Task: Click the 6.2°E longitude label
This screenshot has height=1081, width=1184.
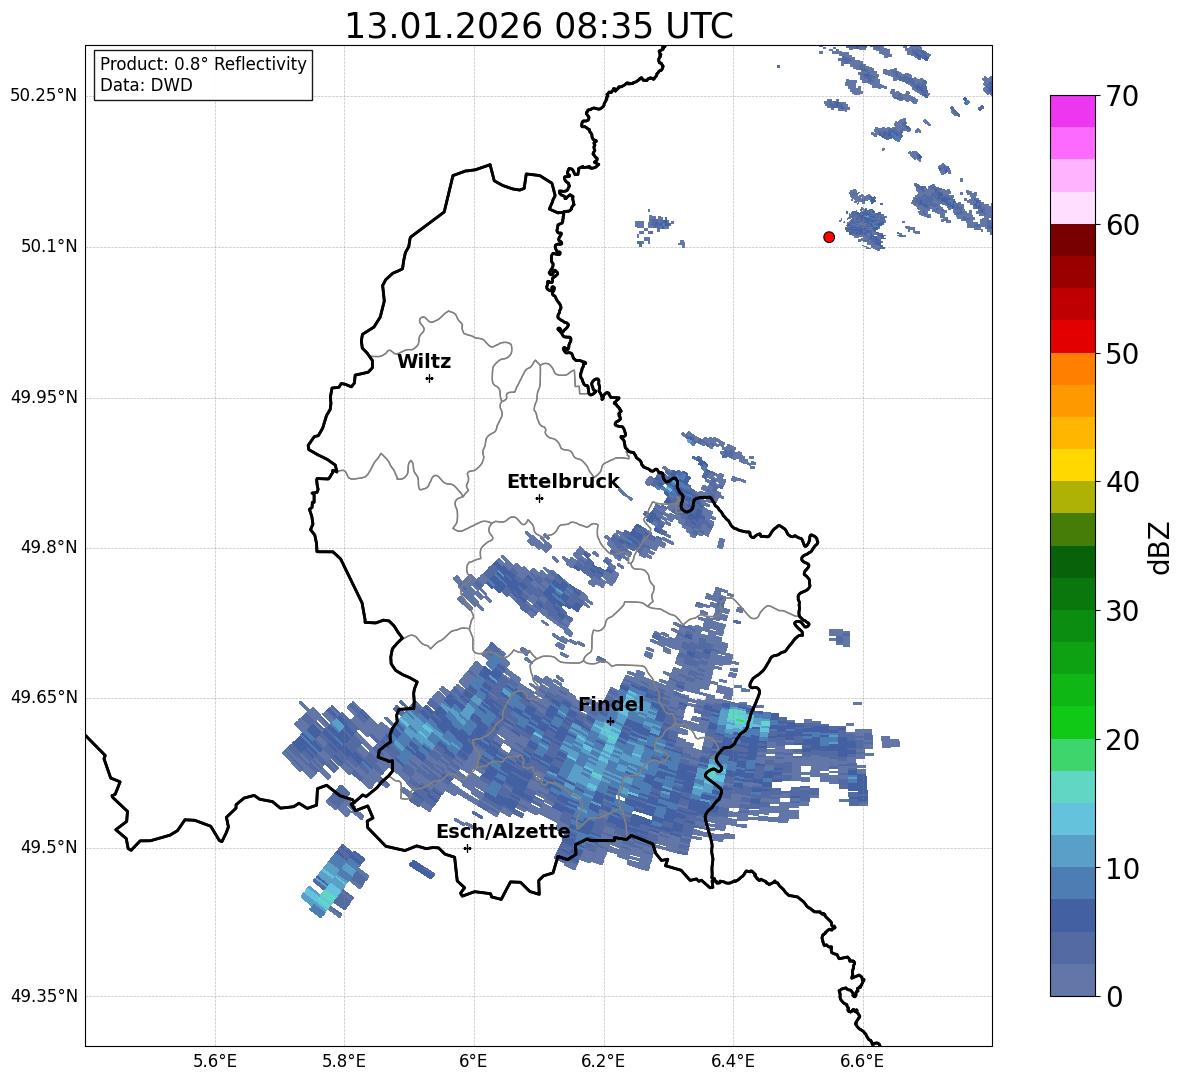Action: click(603, 1061)
